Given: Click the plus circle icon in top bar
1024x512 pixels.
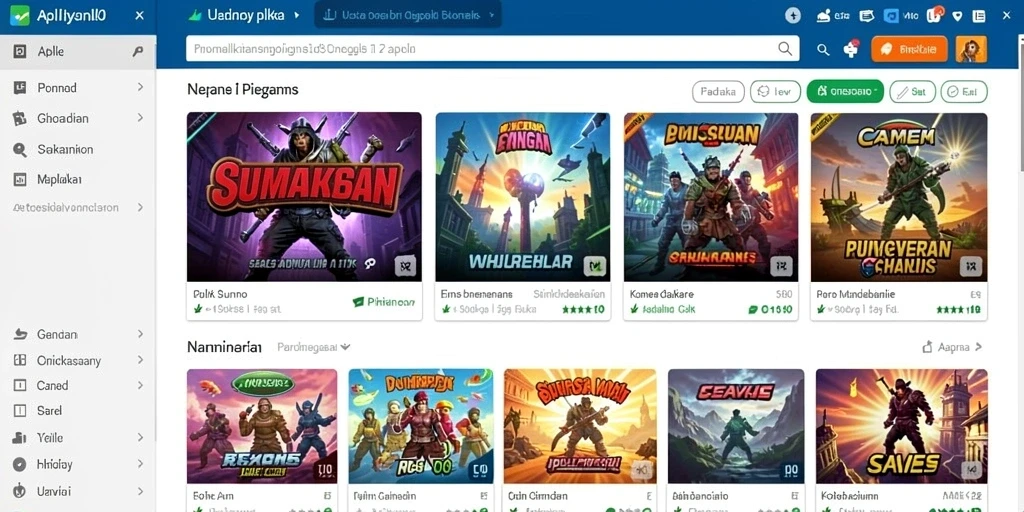Looking at the screenshot, I should (793, 16).
